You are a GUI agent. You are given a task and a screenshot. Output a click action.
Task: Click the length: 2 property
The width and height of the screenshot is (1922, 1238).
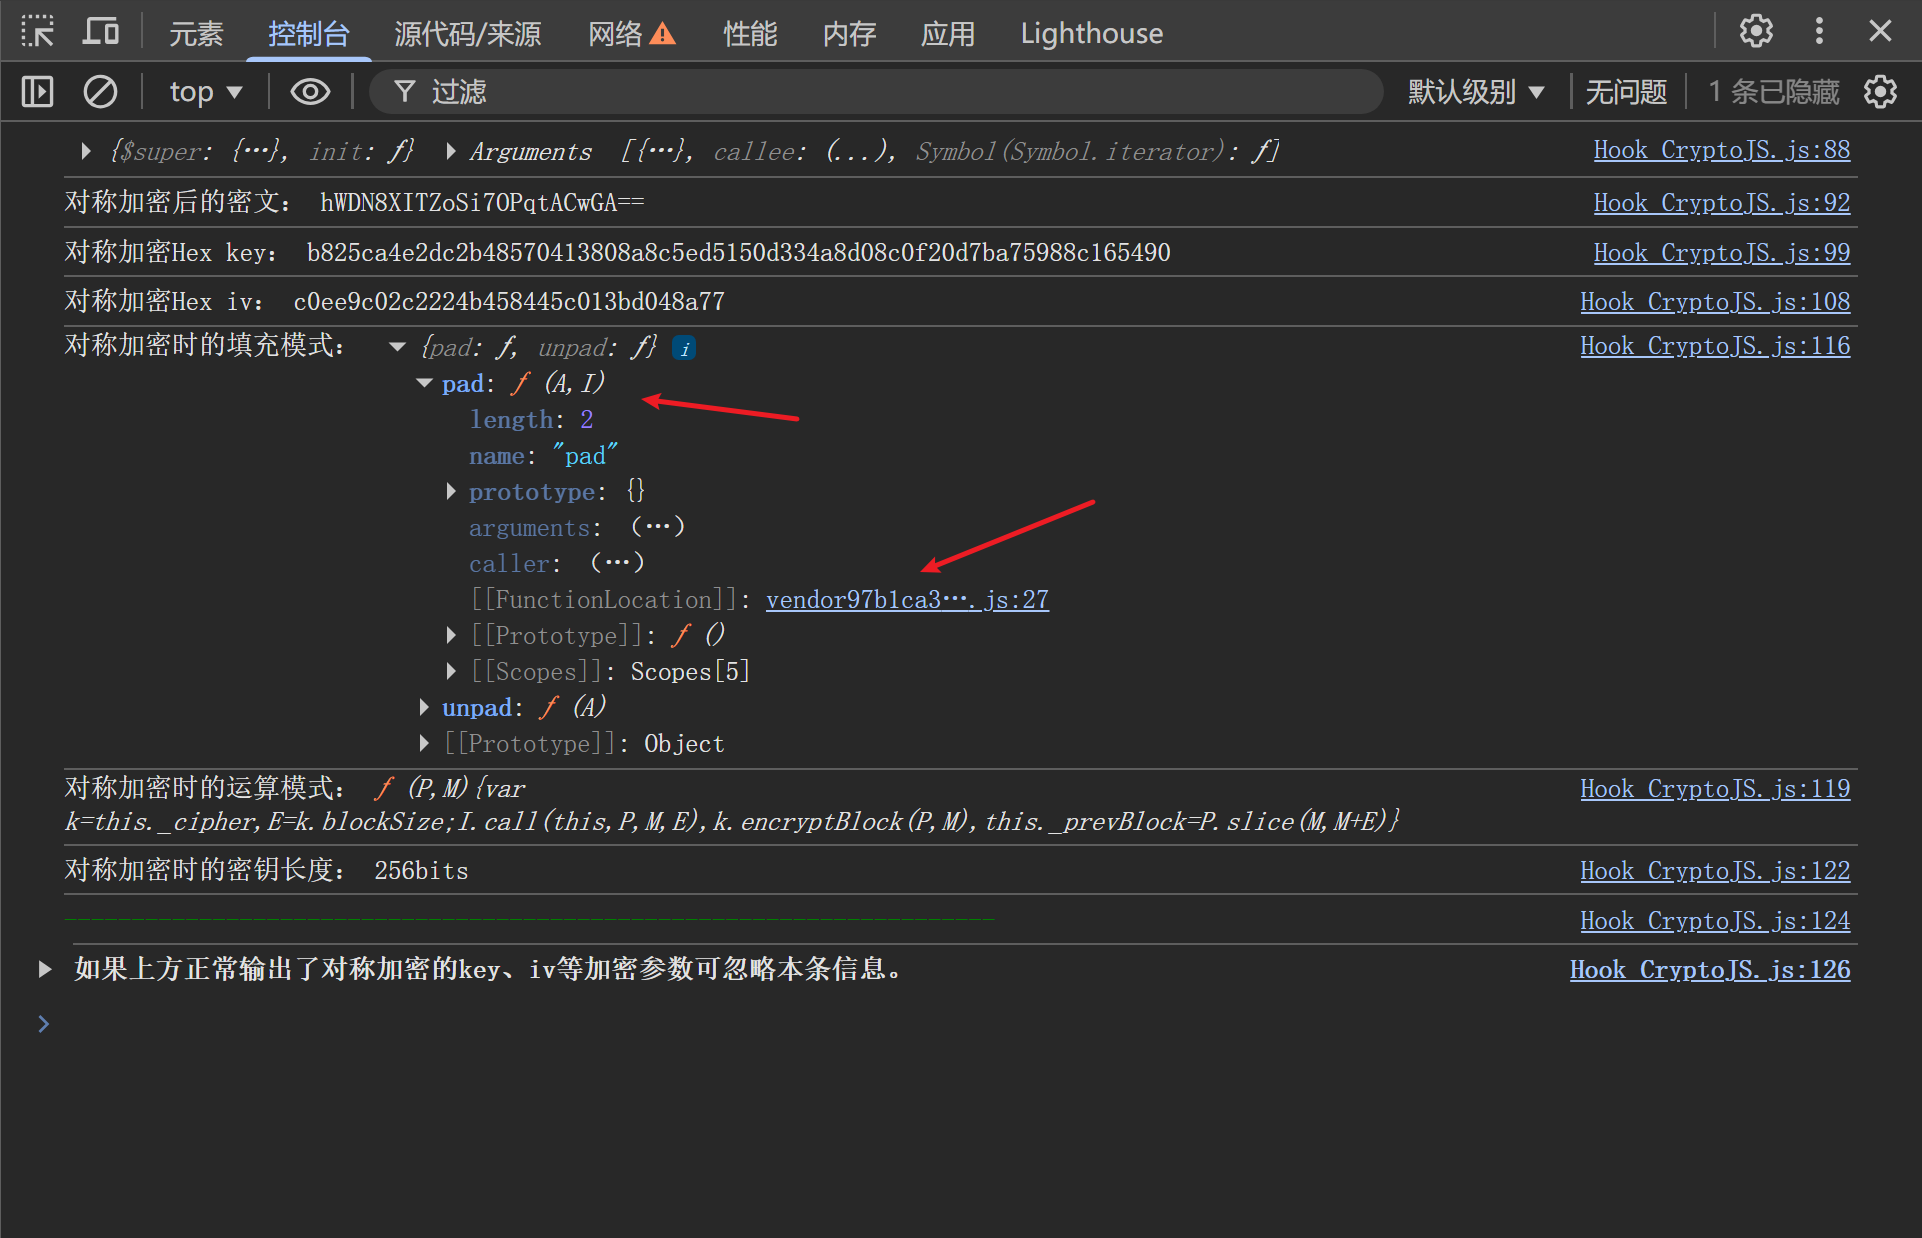pyautogui.click(x=531, y=419)
